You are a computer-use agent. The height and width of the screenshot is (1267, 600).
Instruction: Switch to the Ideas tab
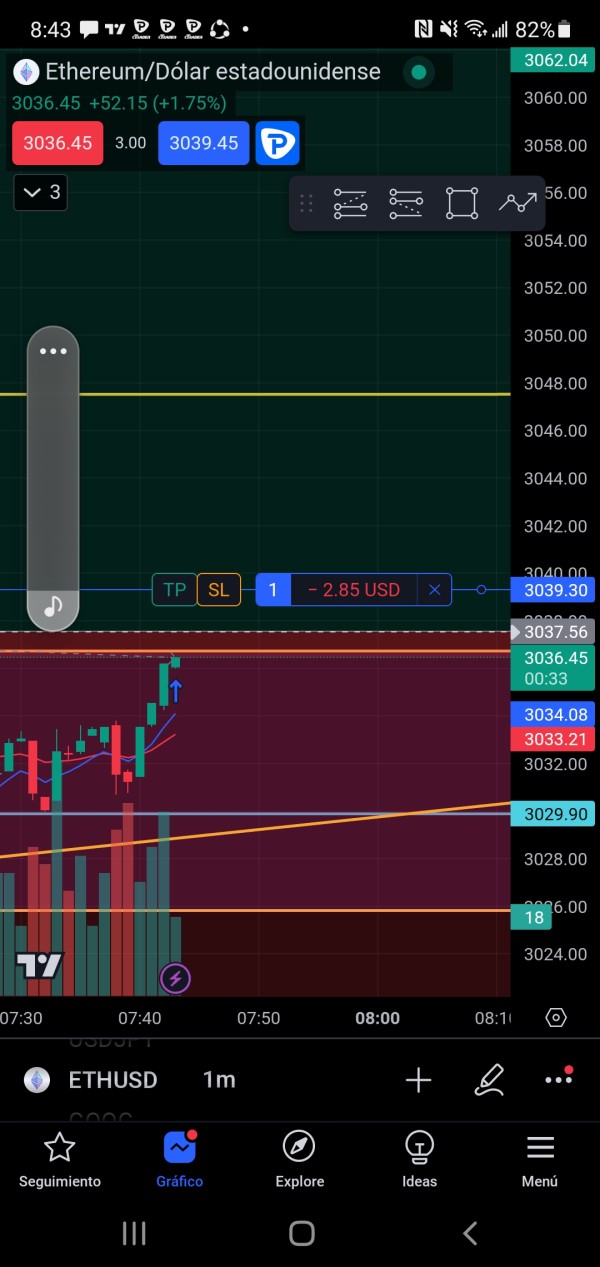pyautogui.click(x=419, y=1160)
